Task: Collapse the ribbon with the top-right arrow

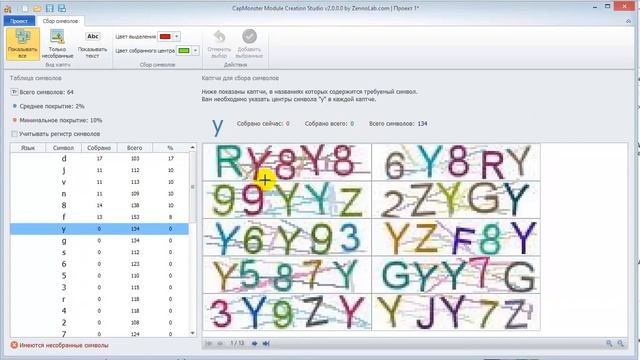Action: tap(629, 21)
